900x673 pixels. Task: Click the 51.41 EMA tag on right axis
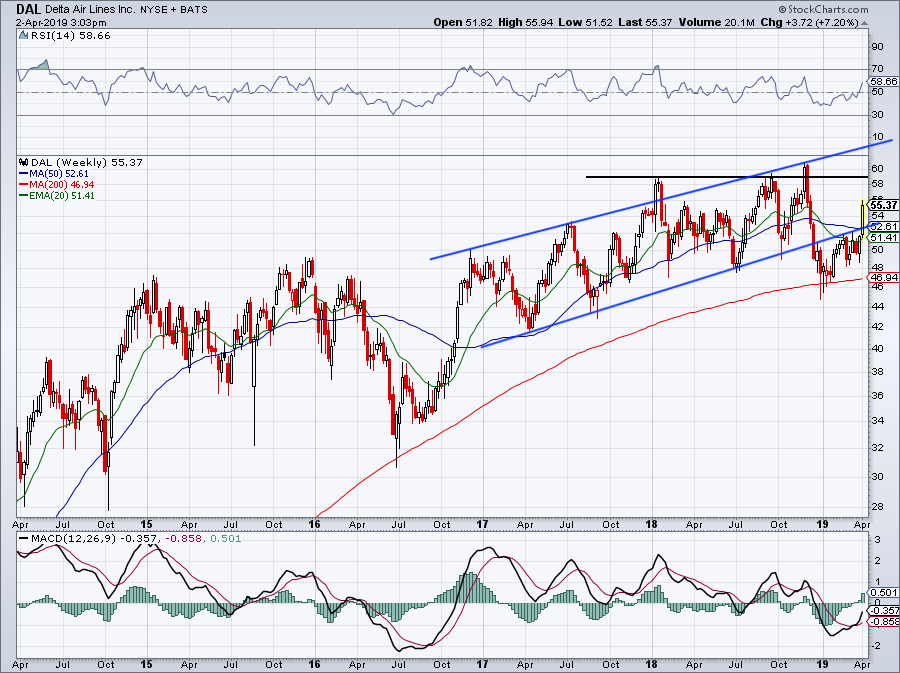coord(884,238)
